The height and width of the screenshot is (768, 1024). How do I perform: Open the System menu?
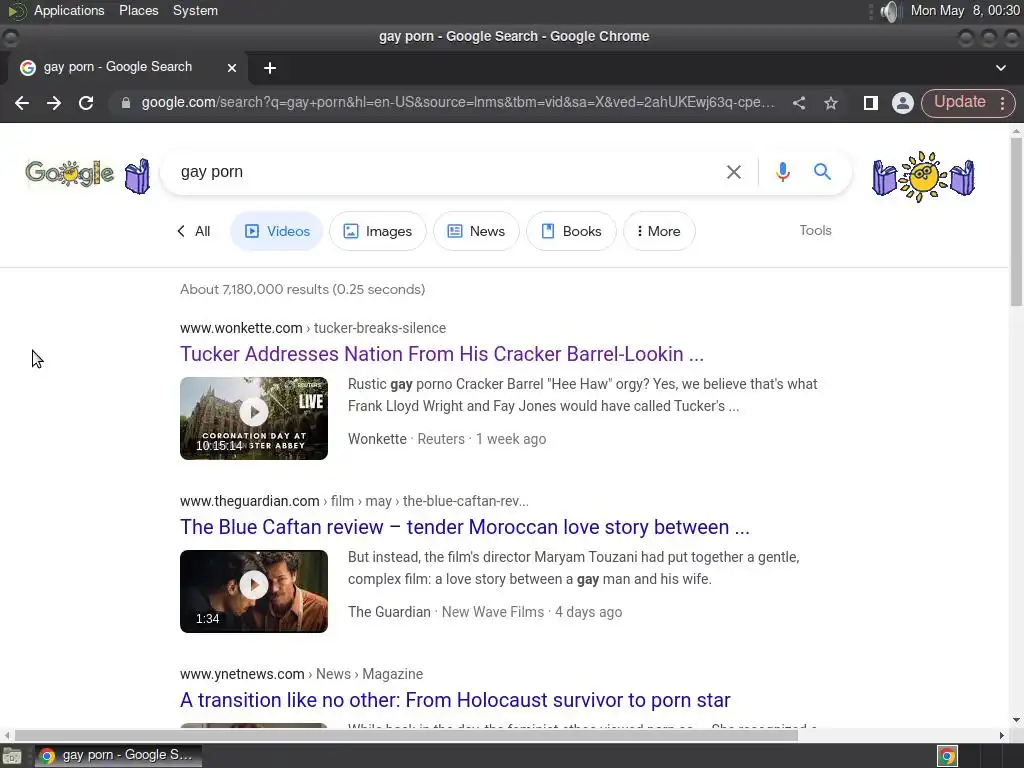195,10
